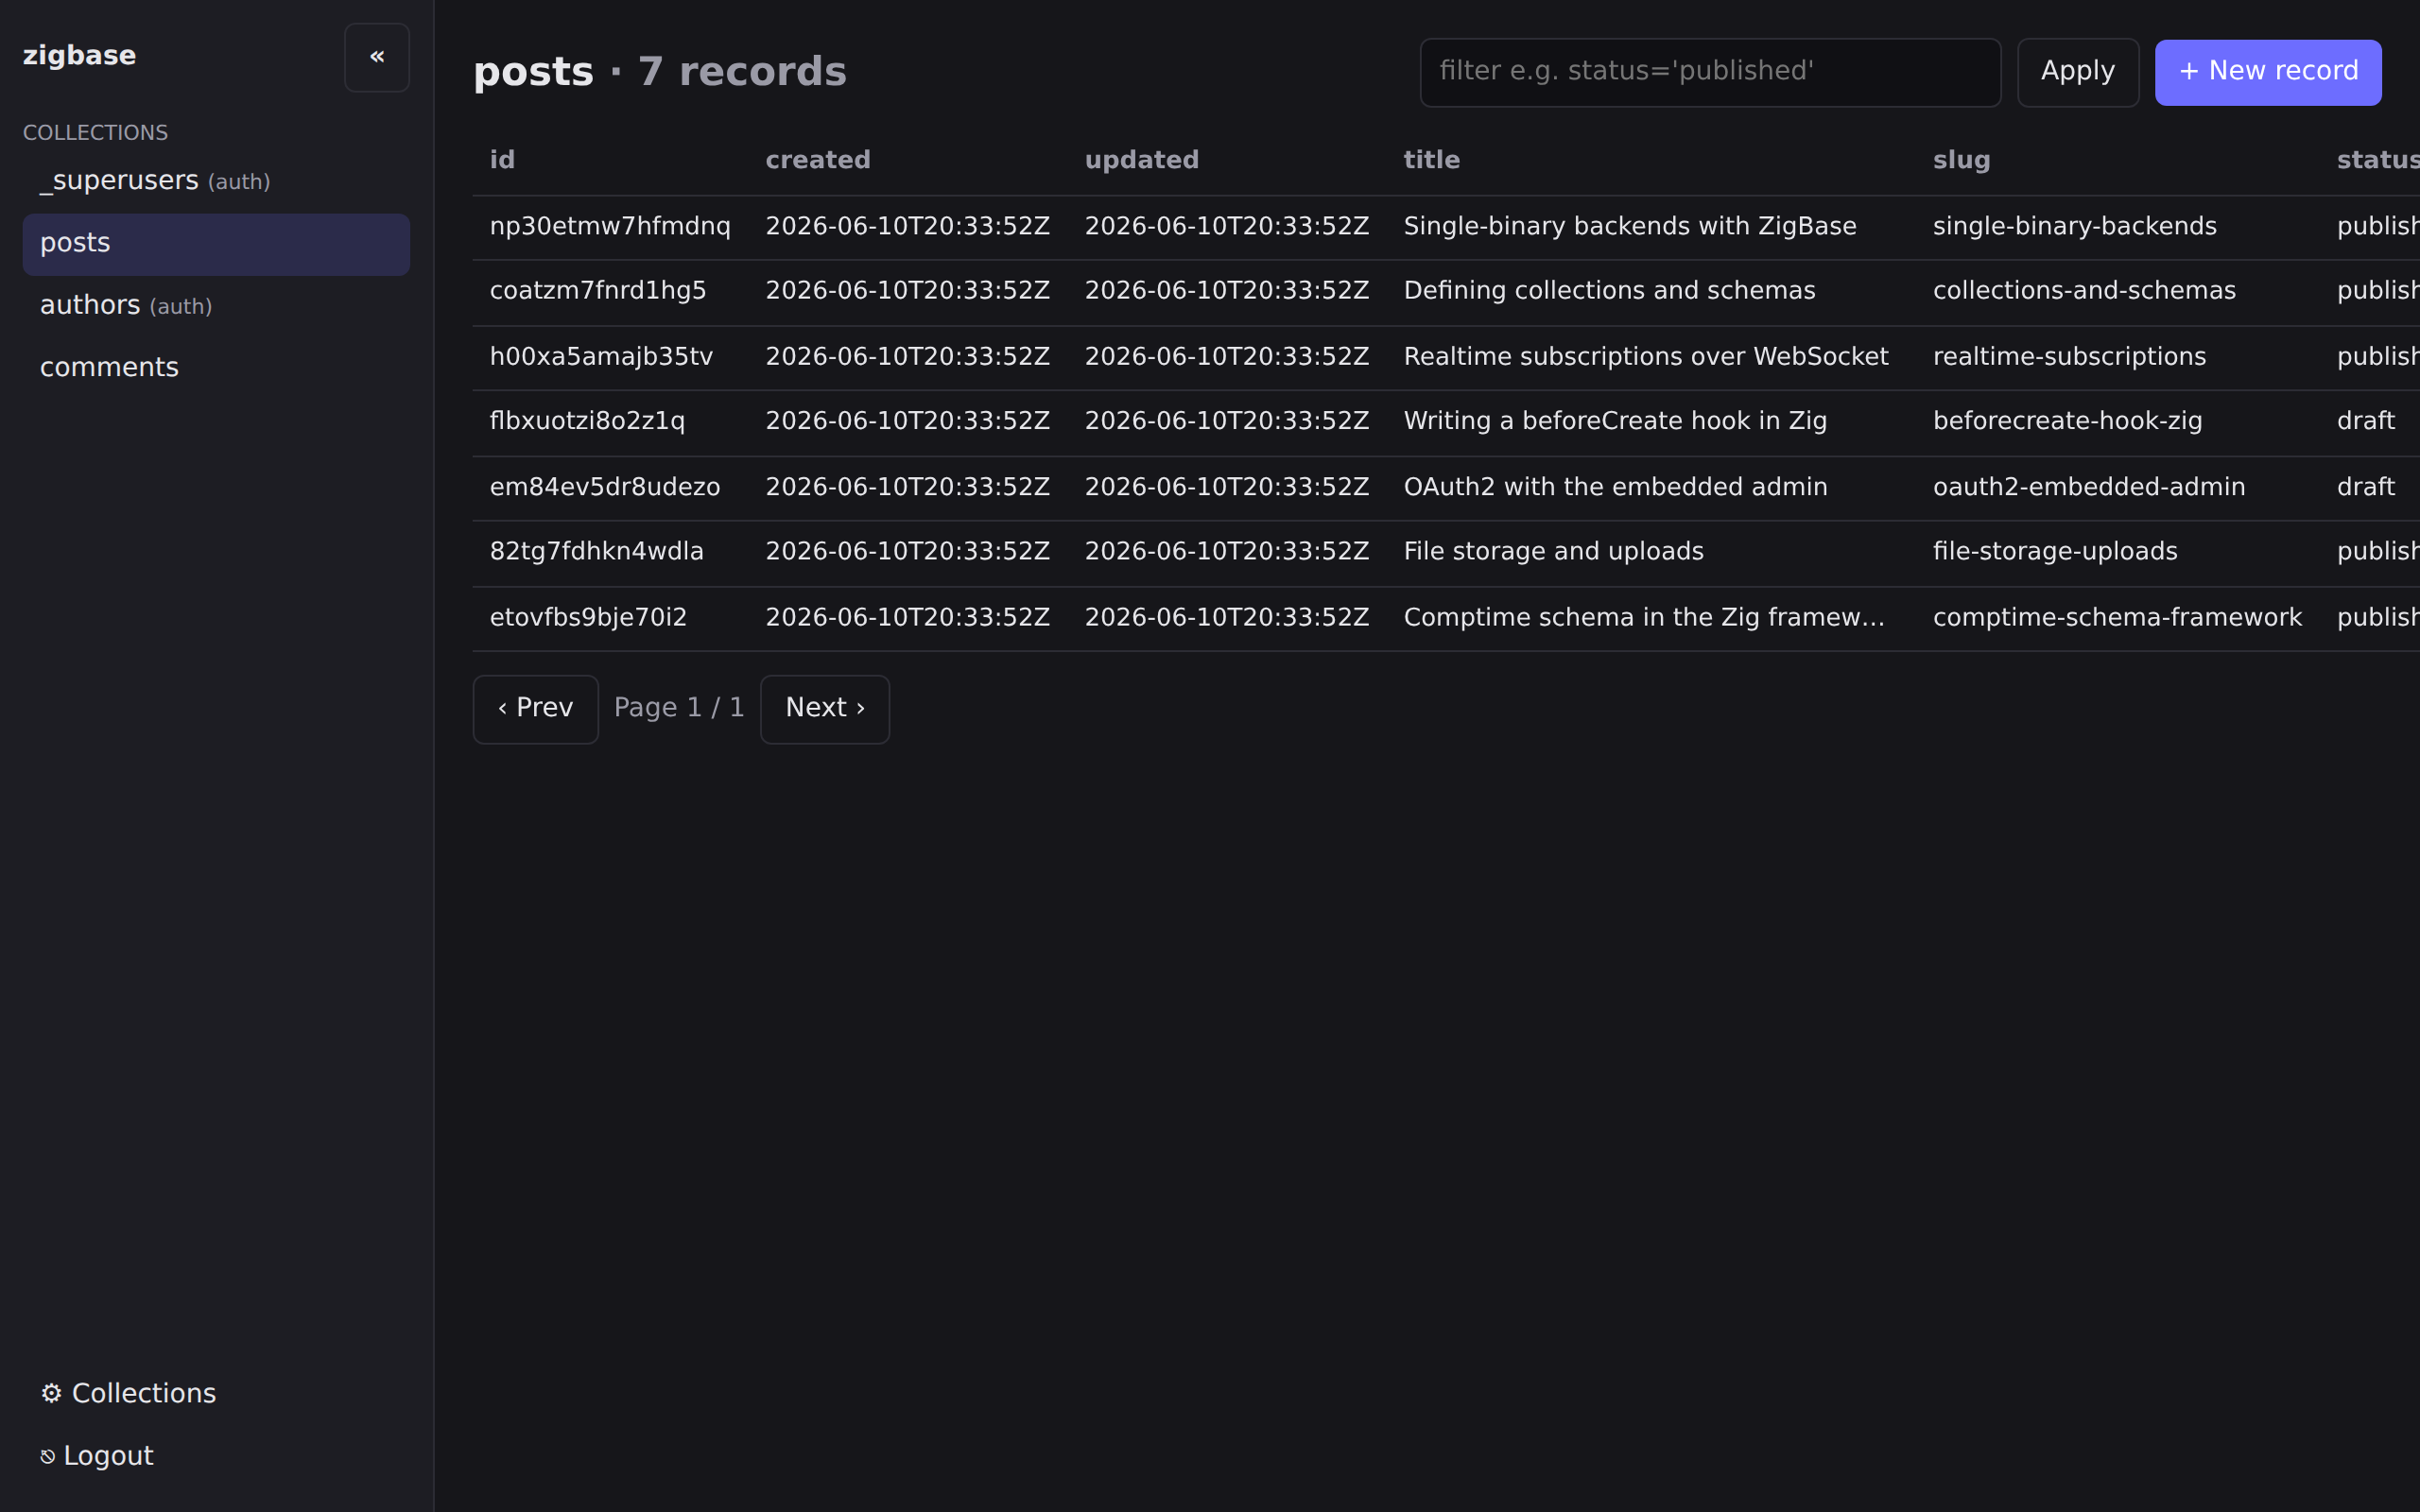Open record em84ev5dr8udezo
This screenshot has height=1512, width=2420.
click(604, 487)
